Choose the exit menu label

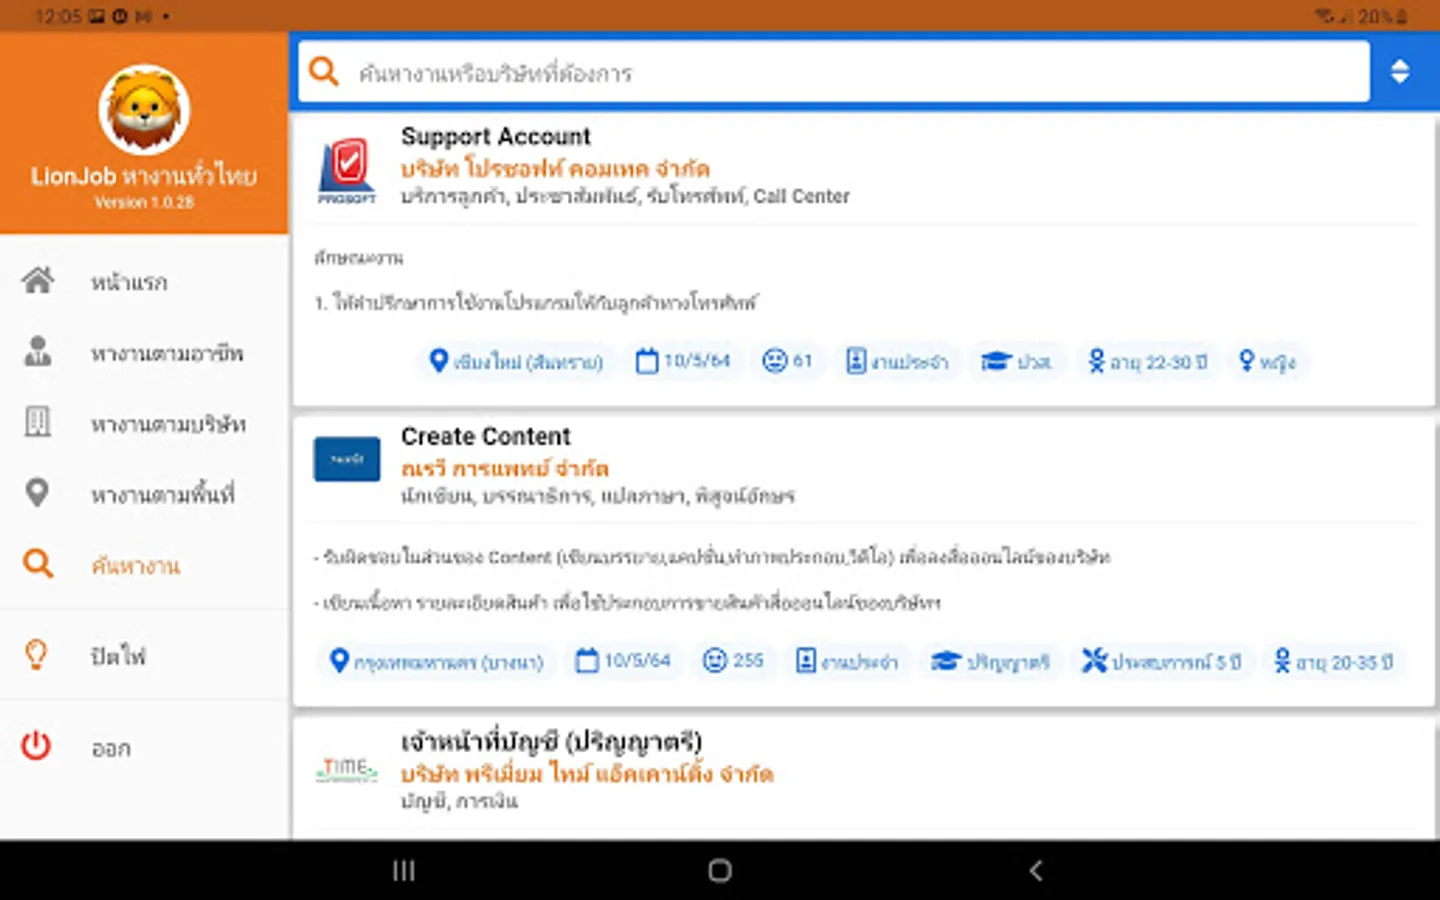pos(111,749)
